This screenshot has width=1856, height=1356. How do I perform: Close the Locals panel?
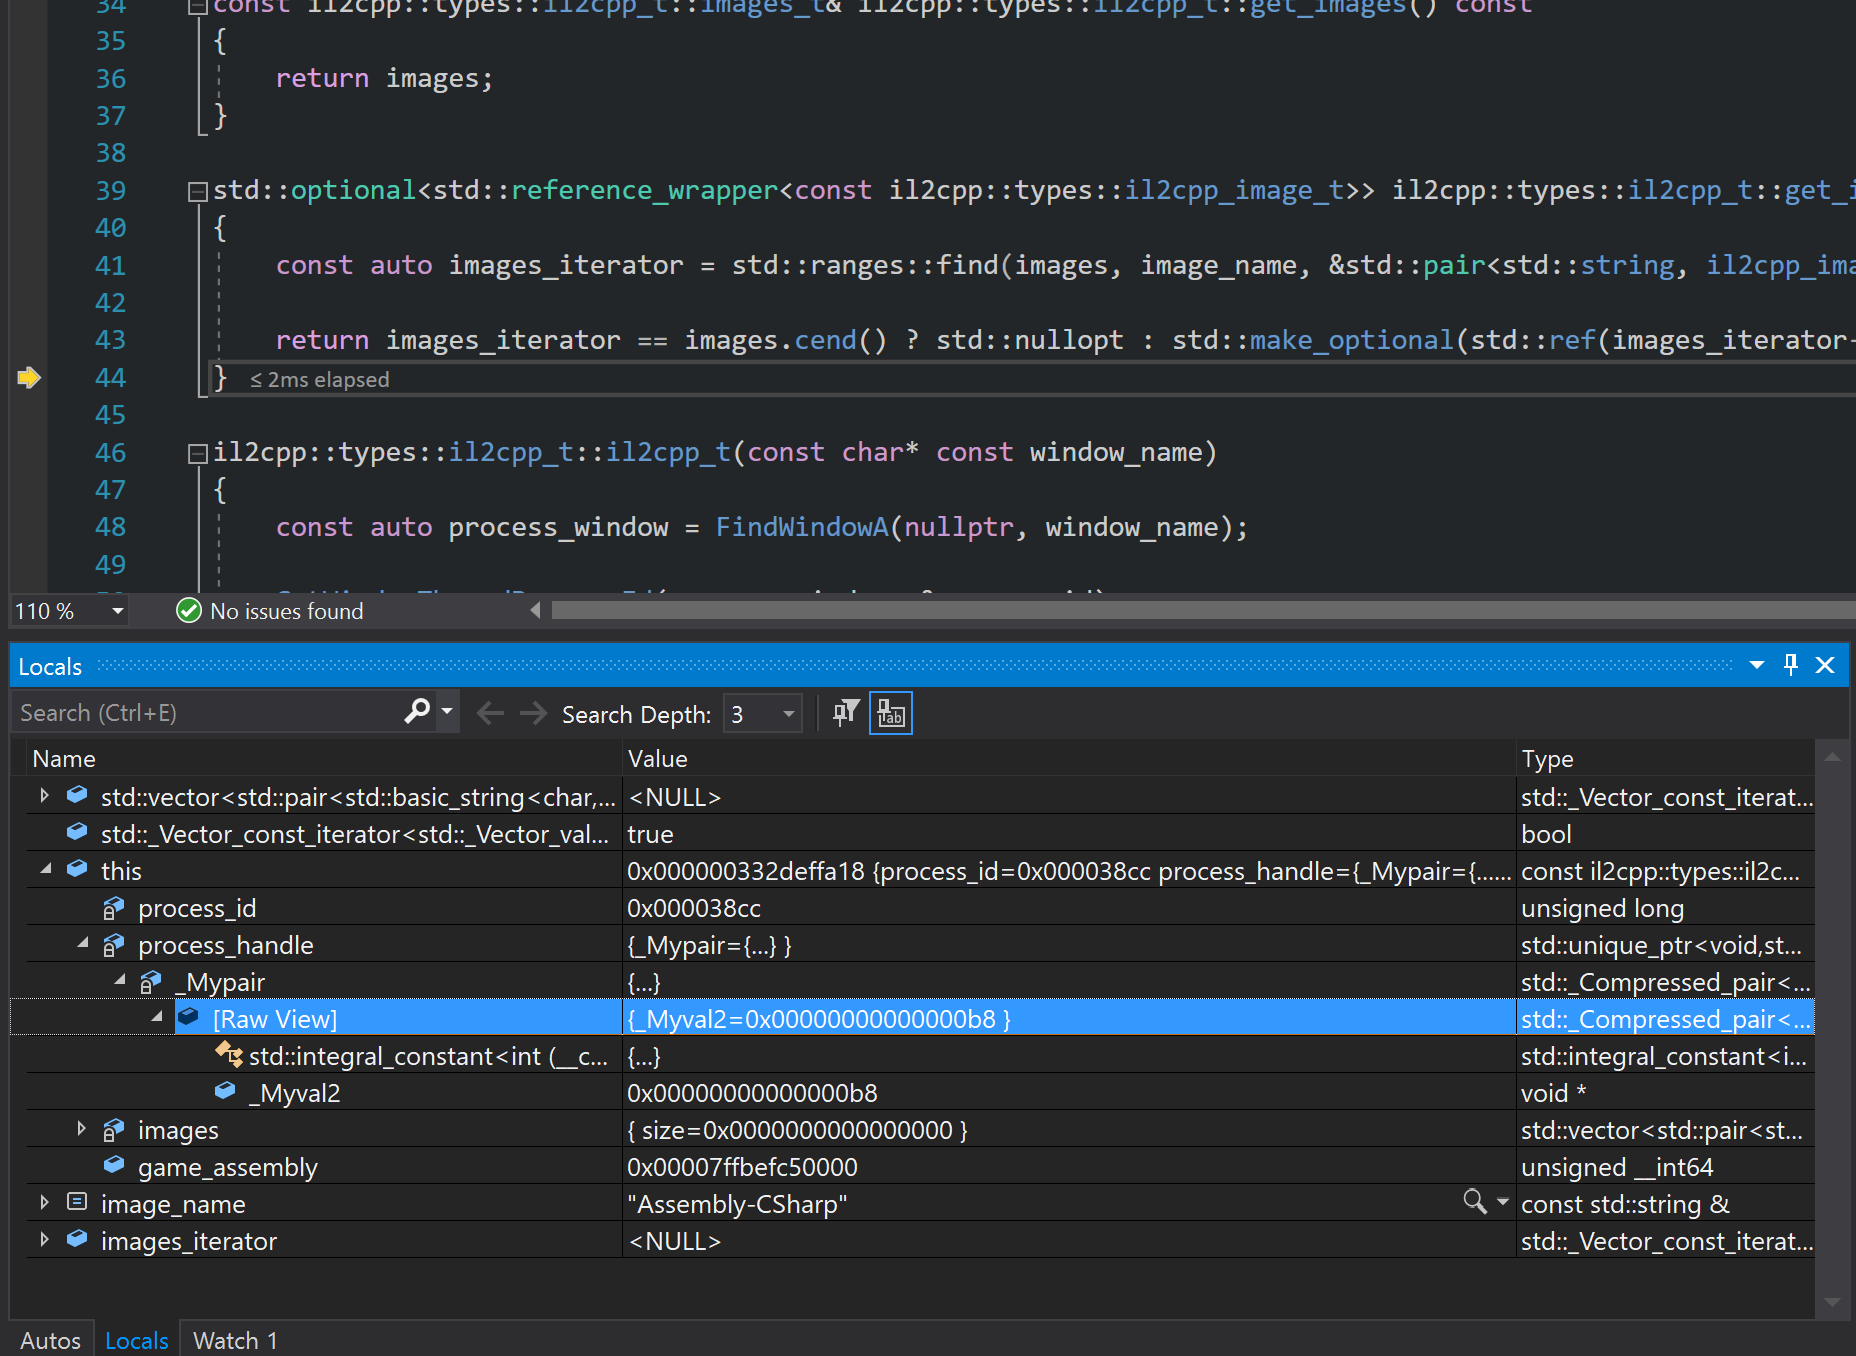[1825, 666]
